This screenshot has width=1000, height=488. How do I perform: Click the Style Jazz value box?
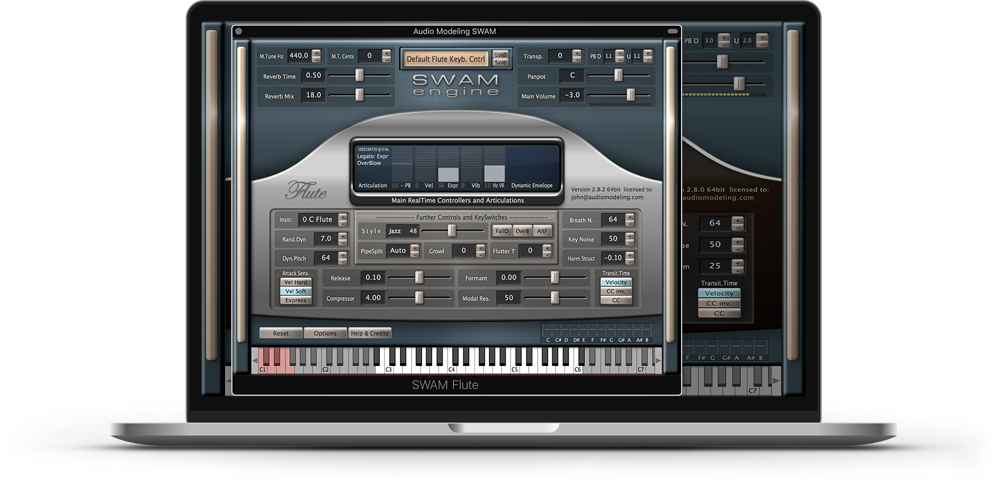tap(402, 231)
